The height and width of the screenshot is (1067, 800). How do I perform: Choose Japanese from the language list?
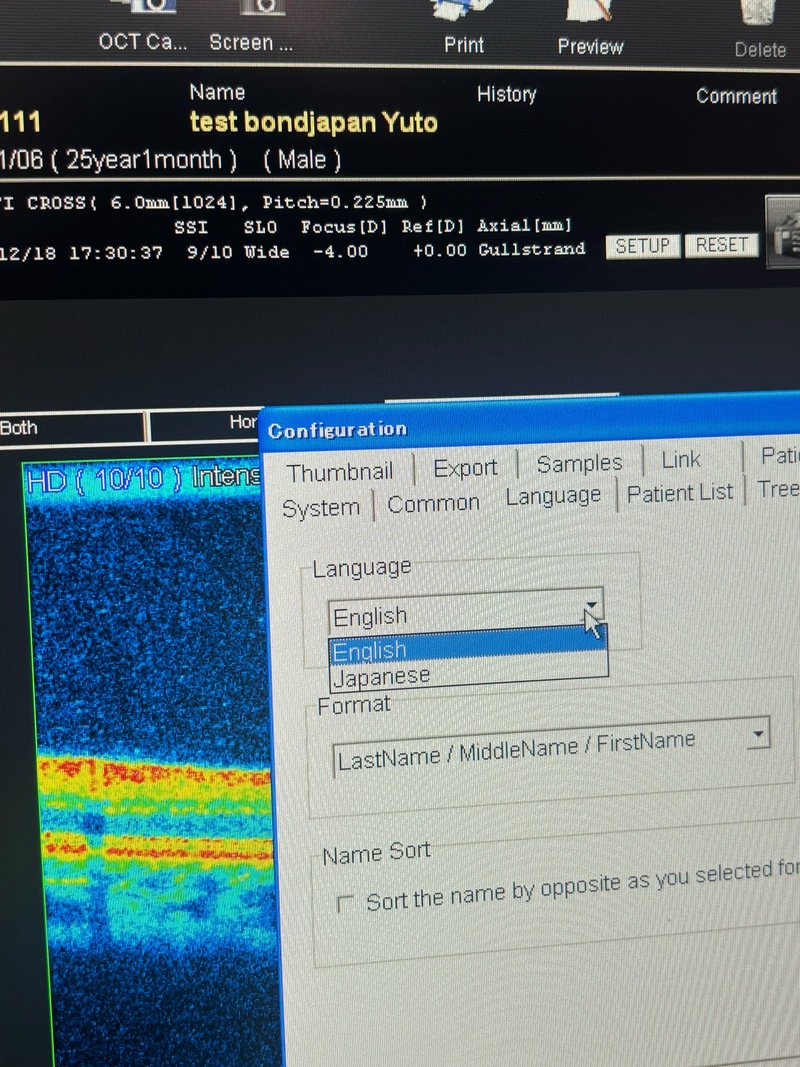382,677
